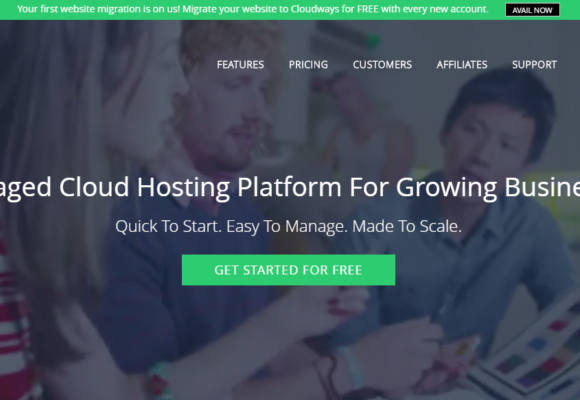
Task: Click the word 'FREE' in top banner
Action: coord(368,9)
